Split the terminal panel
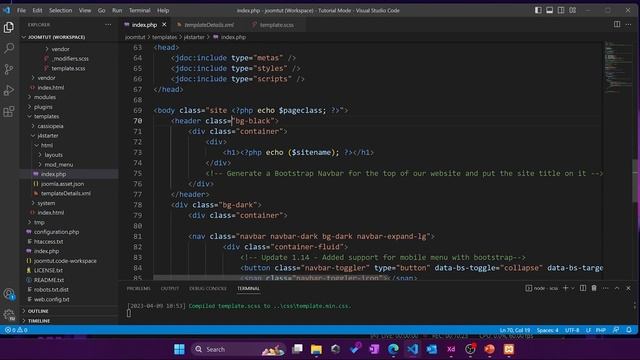This screenshot has width=640, height=360. [x=583, y=288]
